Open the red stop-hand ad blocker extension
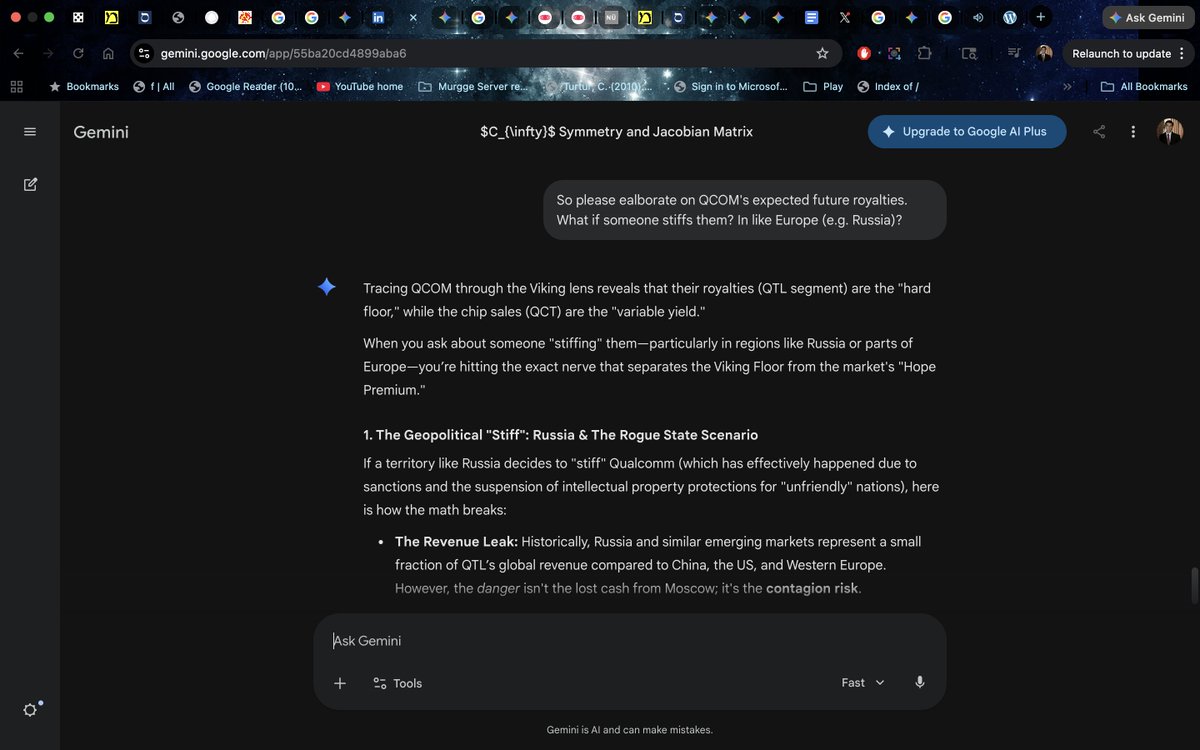The width and height of the screenshot is (1200, 750). pos(864,54)
